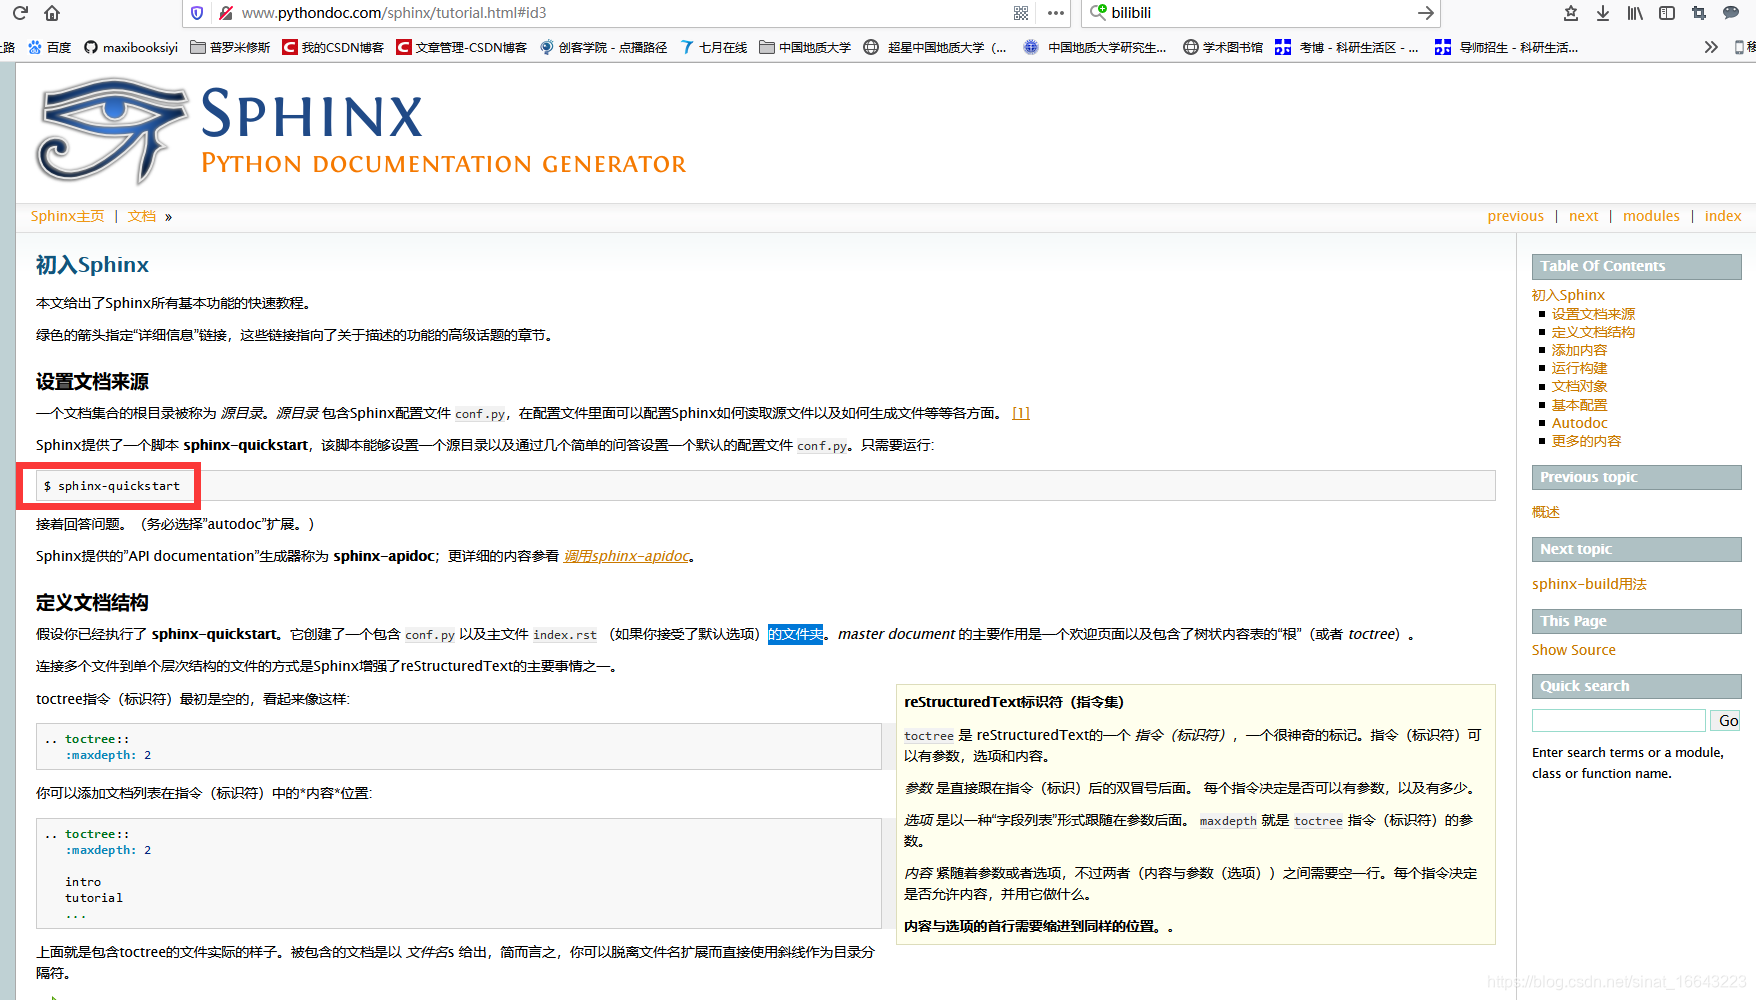The width and height of the screenshot is (1756, 1000).
Task: Open the library icon
Action: (x=1635, y=13)
